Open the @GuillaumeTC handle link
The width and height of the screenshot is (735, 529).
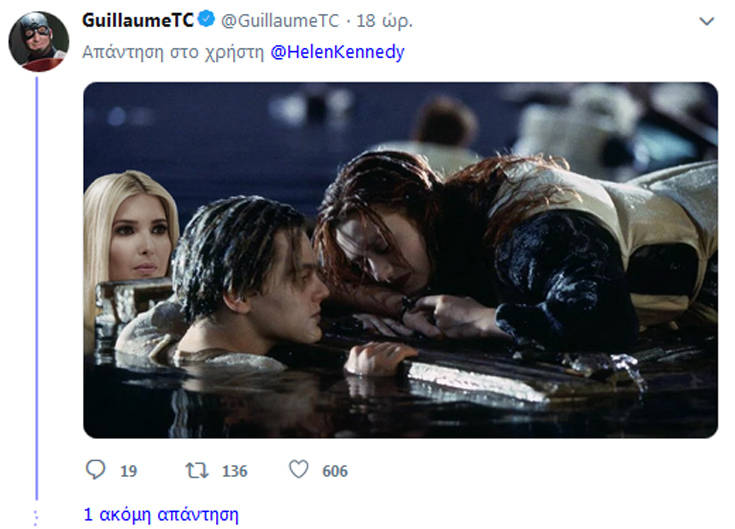[273, 20]
